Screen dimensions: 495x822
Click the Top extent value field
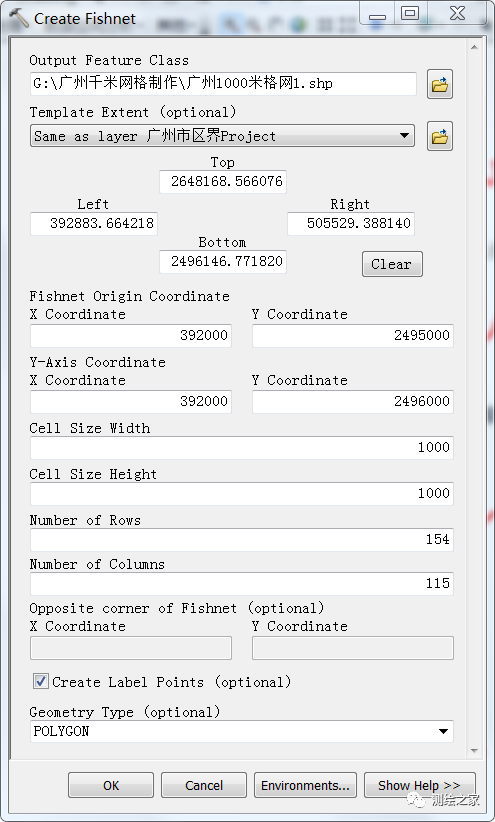click(x=223, y=182)
